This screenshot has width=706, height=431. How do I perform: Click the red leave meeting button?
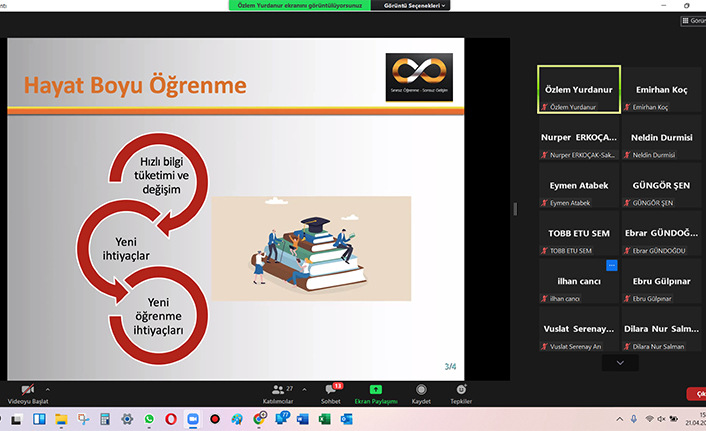tap(696, 394)
